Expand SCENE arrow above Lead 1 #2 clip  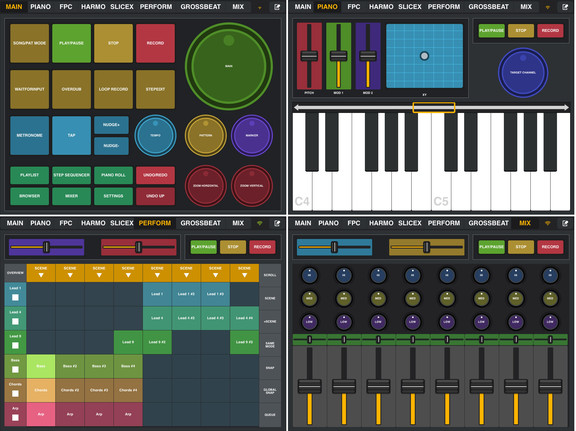click(186, 273)
